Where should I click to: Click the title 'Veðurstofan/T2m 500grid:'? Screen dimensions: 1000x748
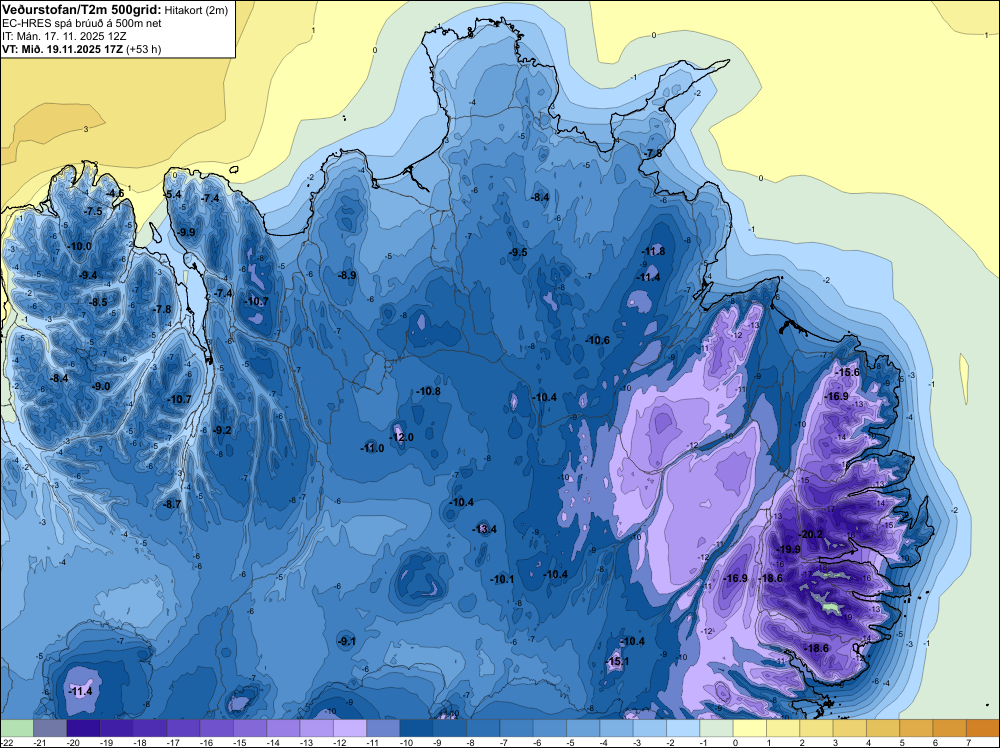82,9
